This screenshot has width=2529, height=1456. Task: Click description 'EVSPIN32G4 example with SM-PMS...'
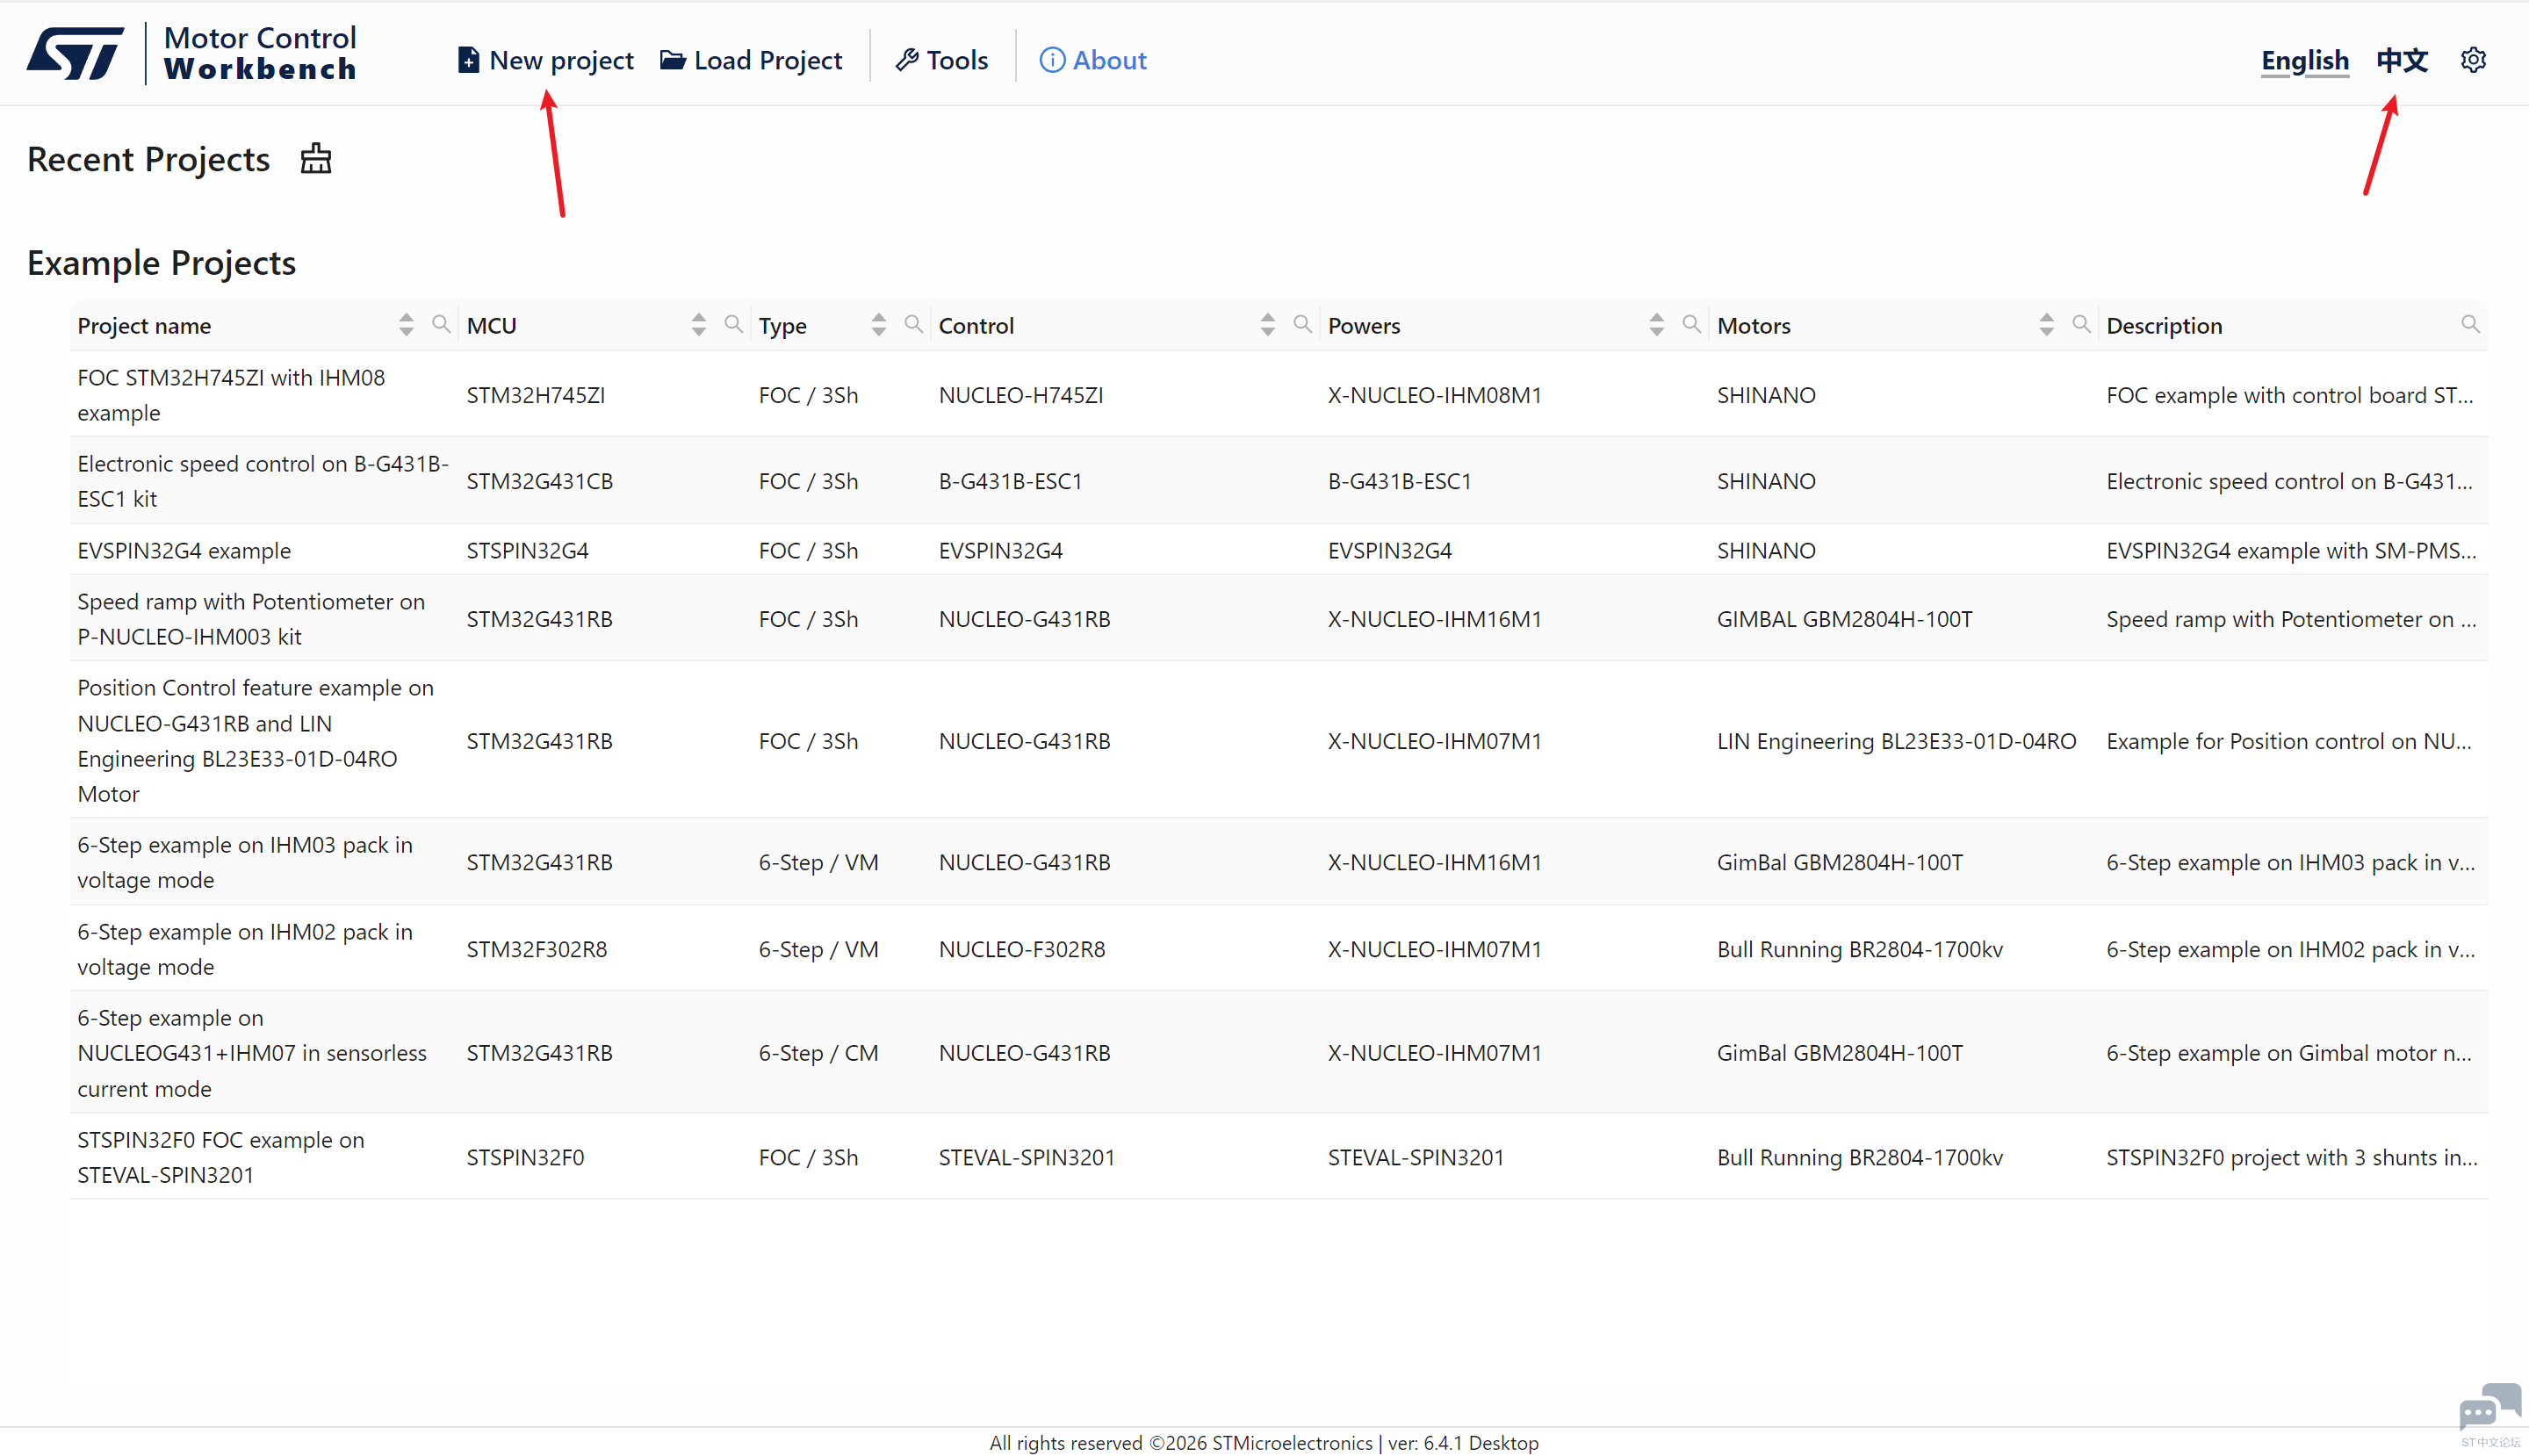click(x=2292, y=550)
